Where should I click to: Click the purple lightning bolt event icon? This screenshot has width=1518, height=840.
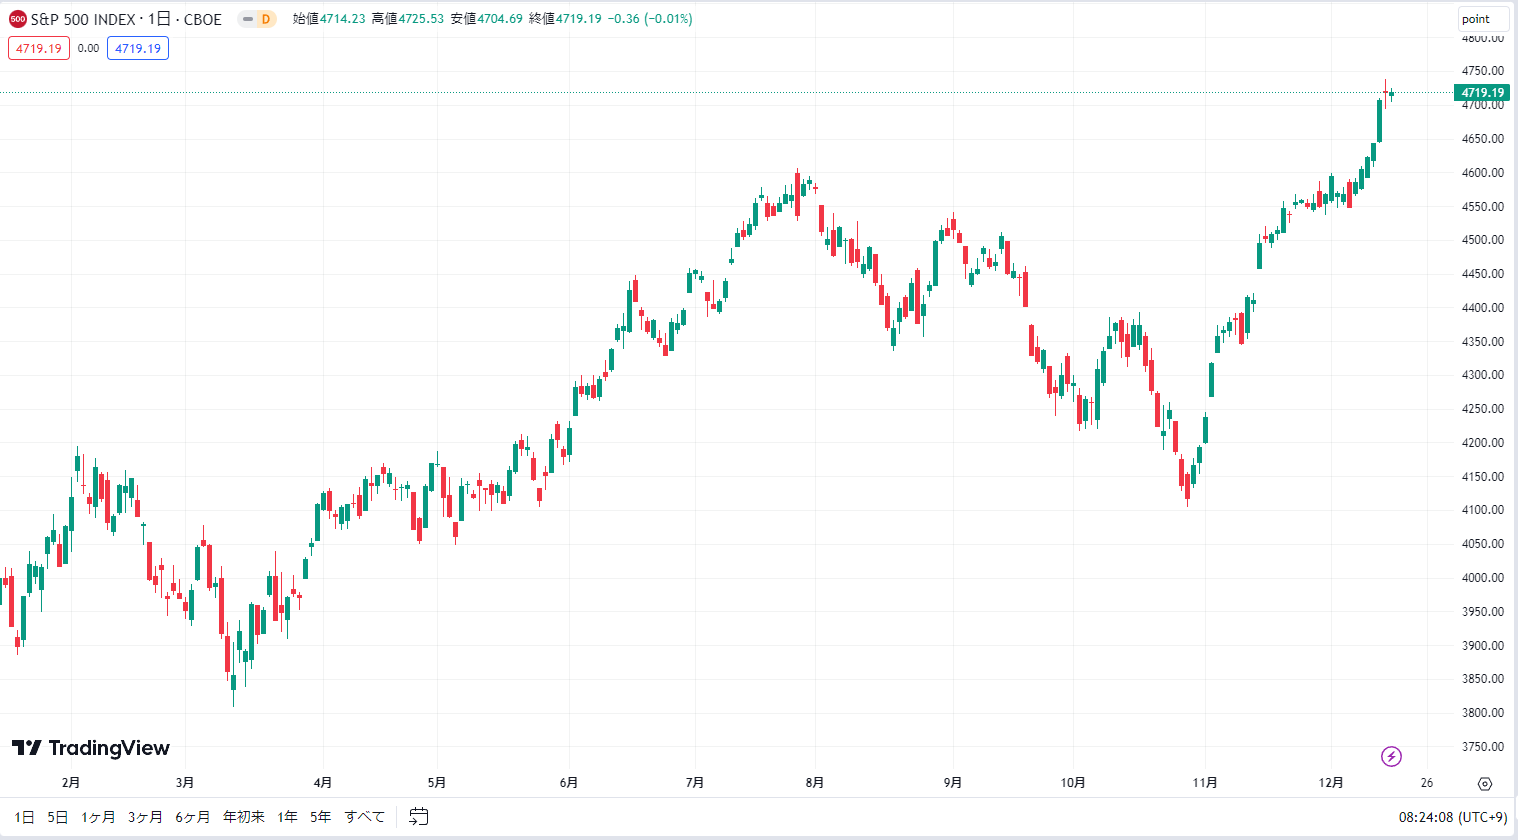(x=1391, y=756)
